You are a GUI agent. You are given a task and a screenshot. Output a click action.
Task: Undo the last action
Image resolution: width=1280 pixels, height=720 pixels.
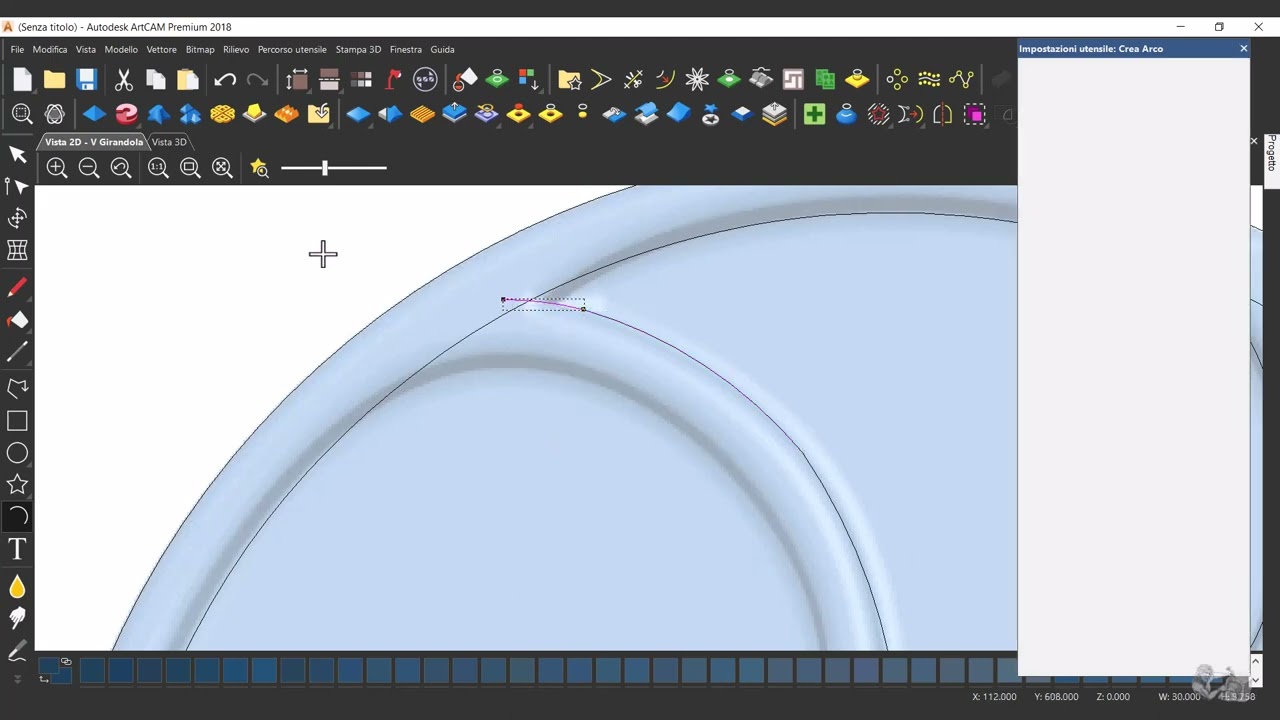225,80
